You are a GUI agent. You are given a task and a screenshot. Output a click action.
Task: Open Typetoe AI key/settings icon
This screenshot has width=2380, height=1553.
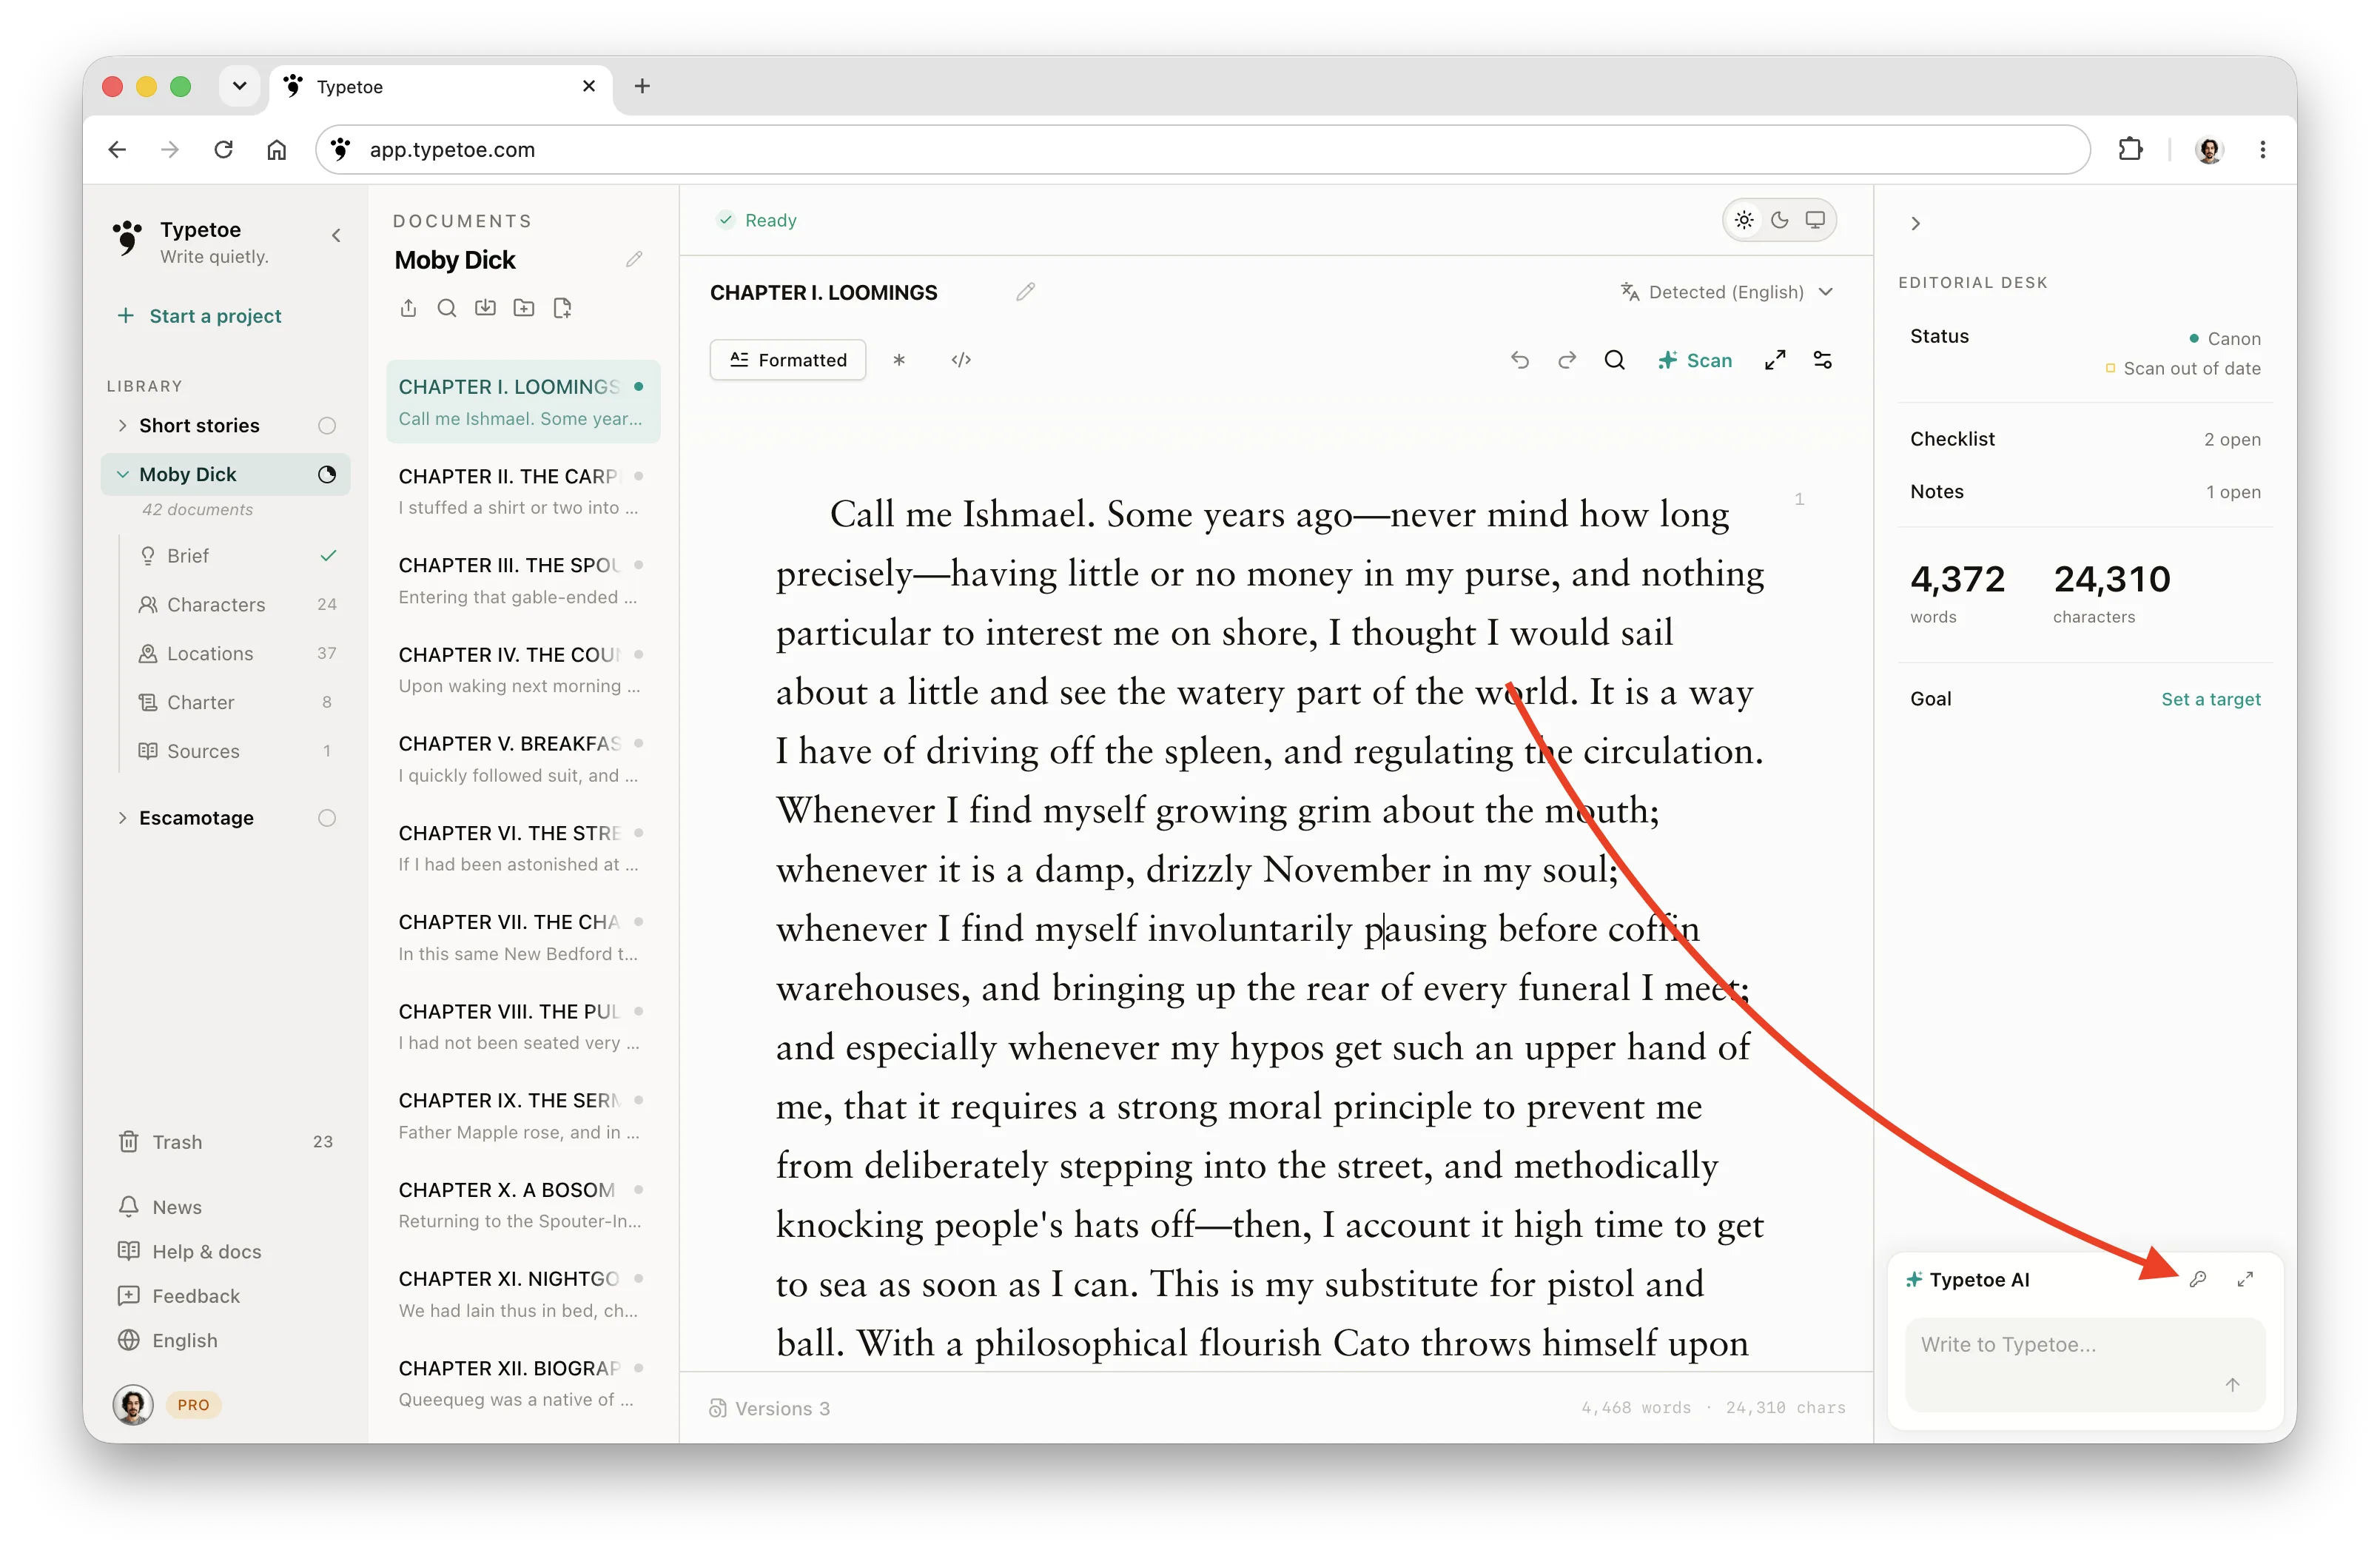tap(2198, 1279)
